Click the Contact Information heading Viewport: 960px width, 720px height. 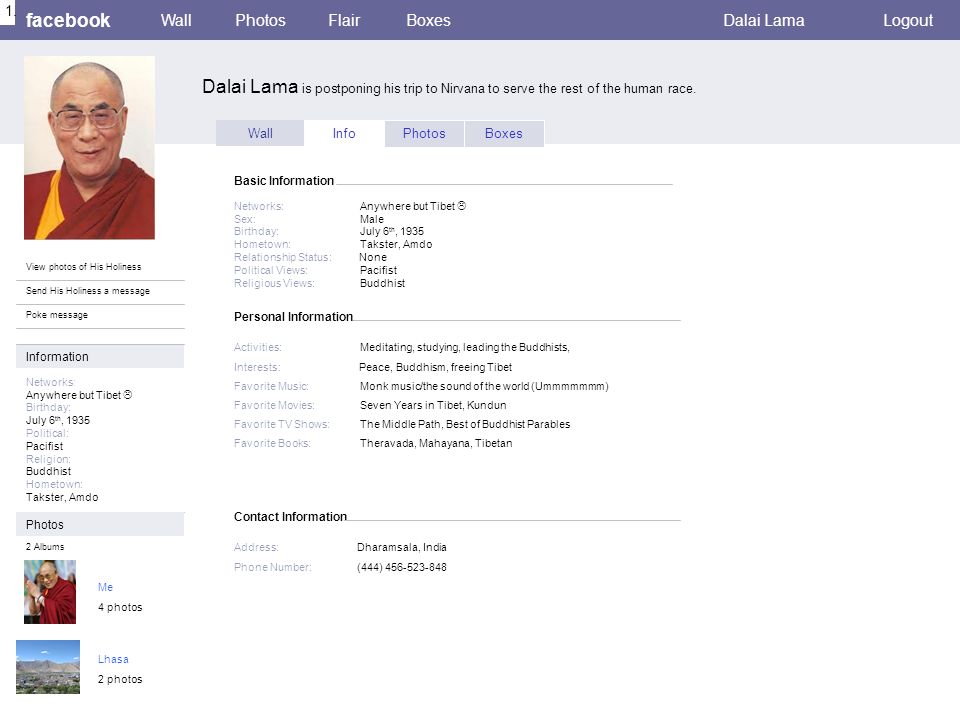290,517
